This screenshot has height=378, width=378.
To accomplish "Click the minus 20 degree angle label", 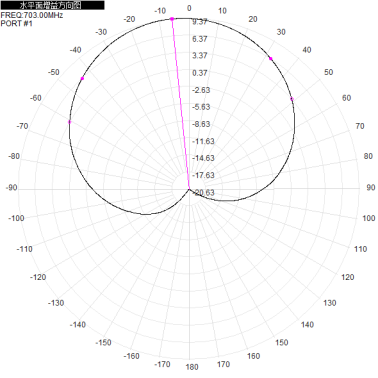I will point(129,19).
